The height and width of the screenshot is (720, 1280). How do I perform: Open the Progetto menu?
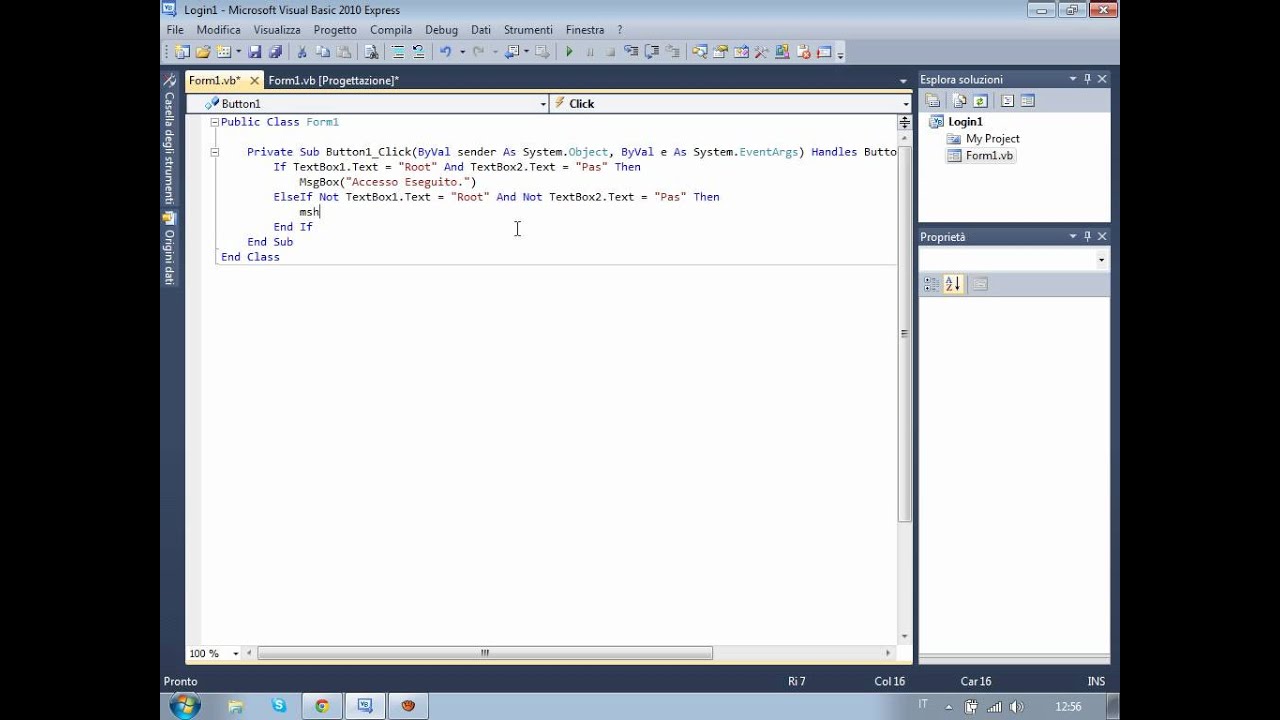click(335, 30)
